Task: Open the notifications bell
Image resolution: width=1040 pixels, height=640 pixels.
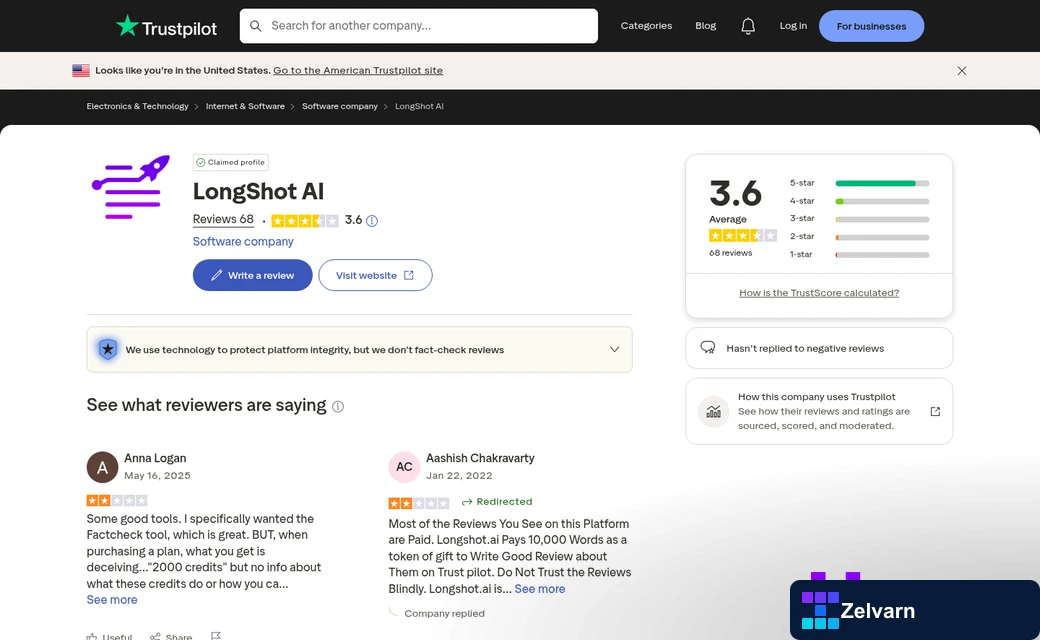Action: pos(748,26)
